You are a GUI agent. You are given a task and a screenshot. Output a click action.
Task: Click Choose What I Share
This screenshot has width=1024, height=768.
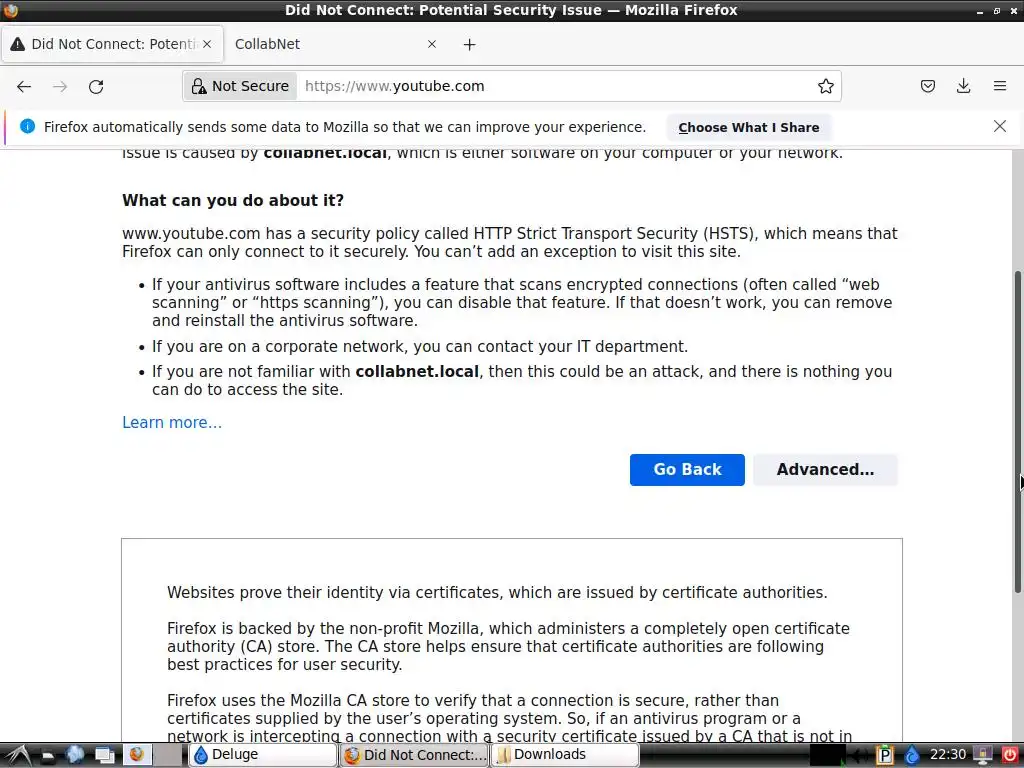(748, 127)
